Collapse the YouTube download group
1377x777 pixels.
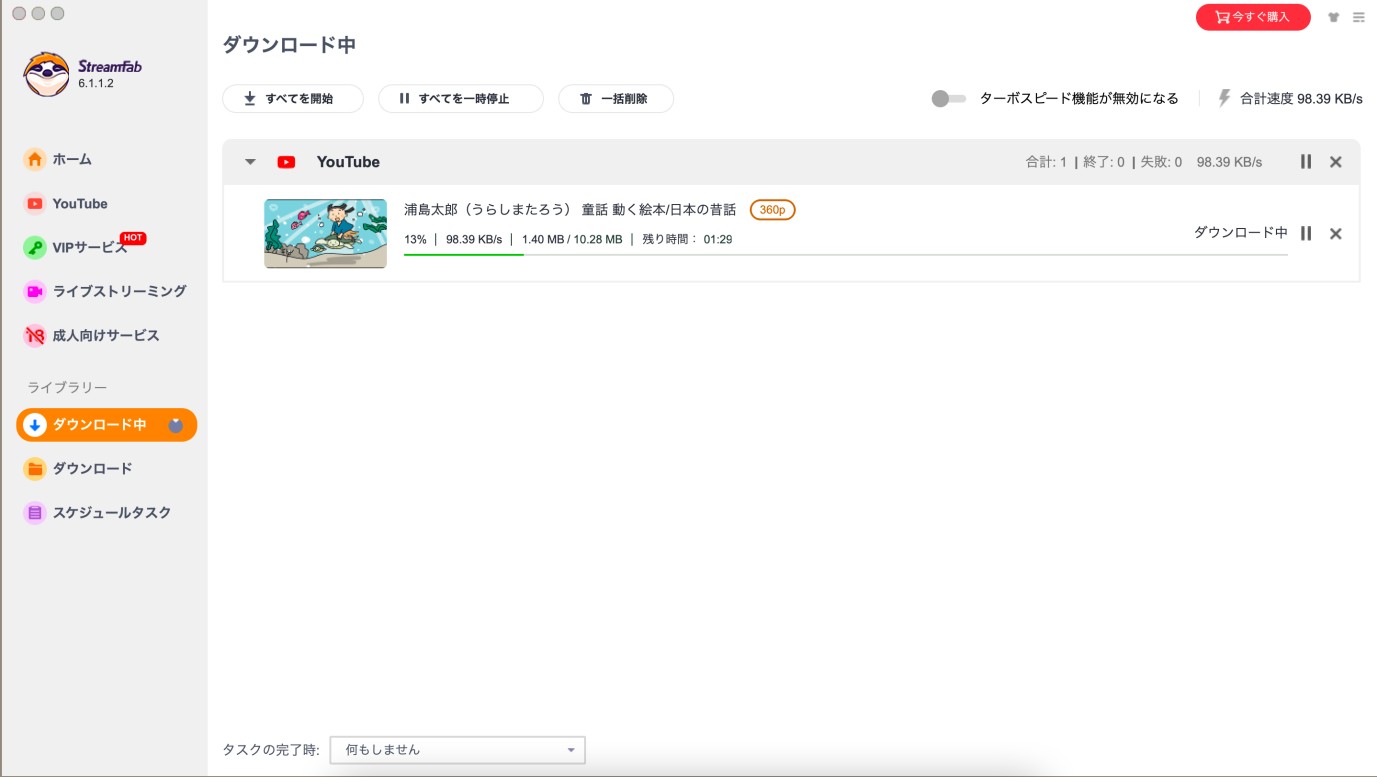(x=251, y=162)
